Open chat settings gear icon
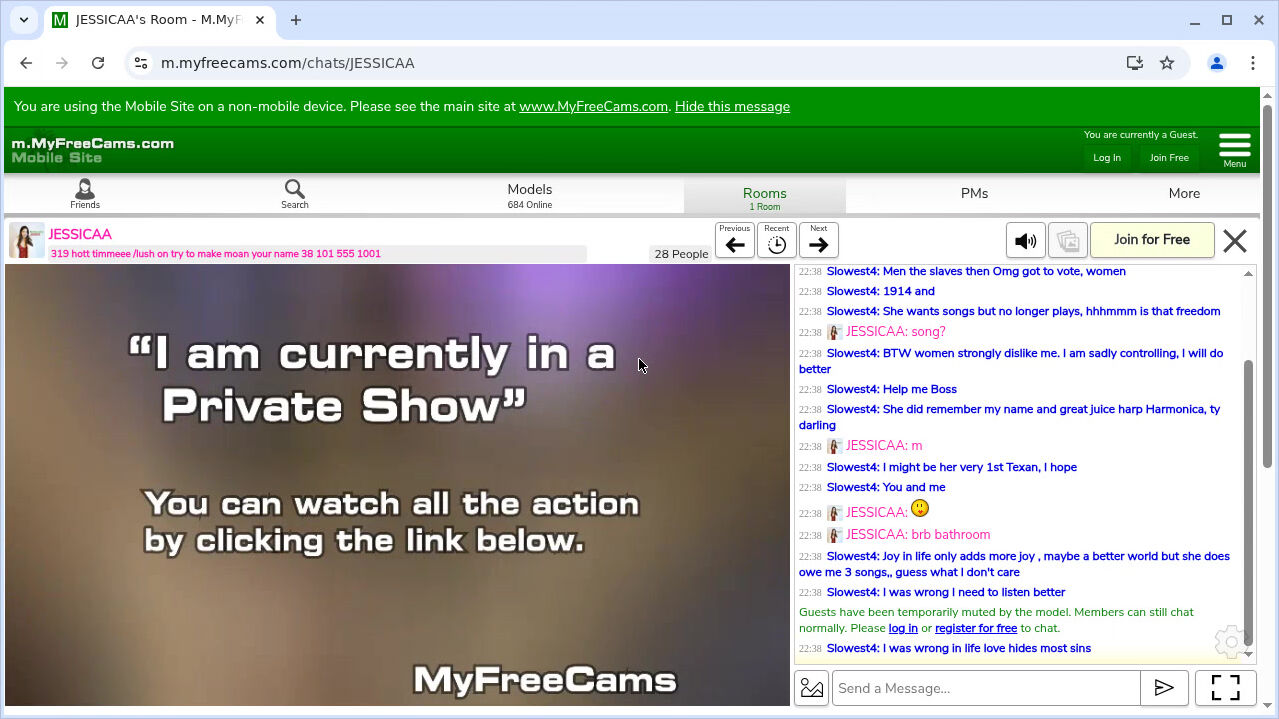Viewport: 1279px width, 719px height. [x=1229, y=641]
